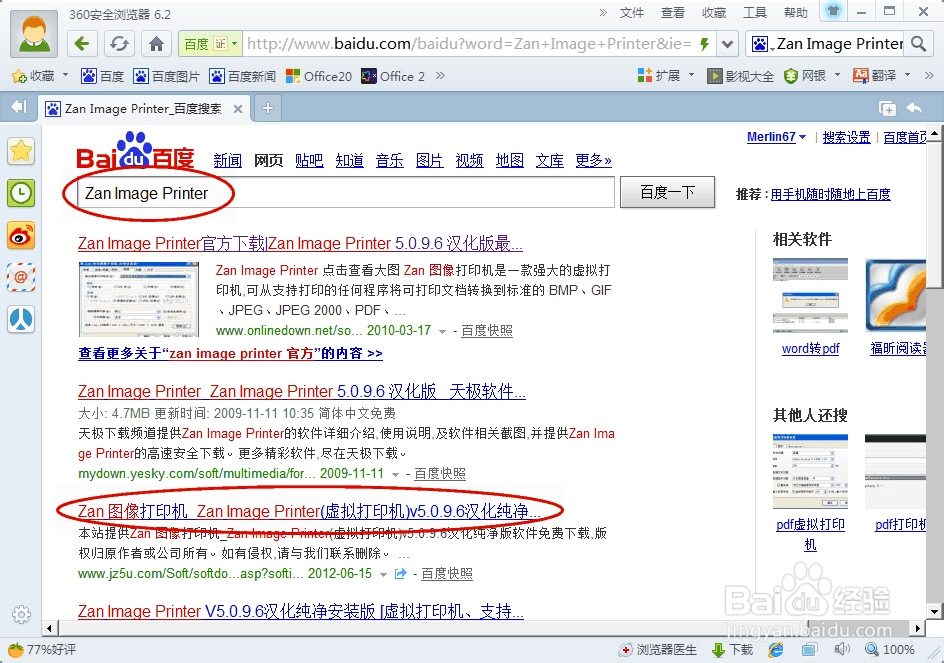Image resolution: width=944 pixels, height=663 pixels.
Task: Open the 文件 menu
Action: click(x=632, y=13)
